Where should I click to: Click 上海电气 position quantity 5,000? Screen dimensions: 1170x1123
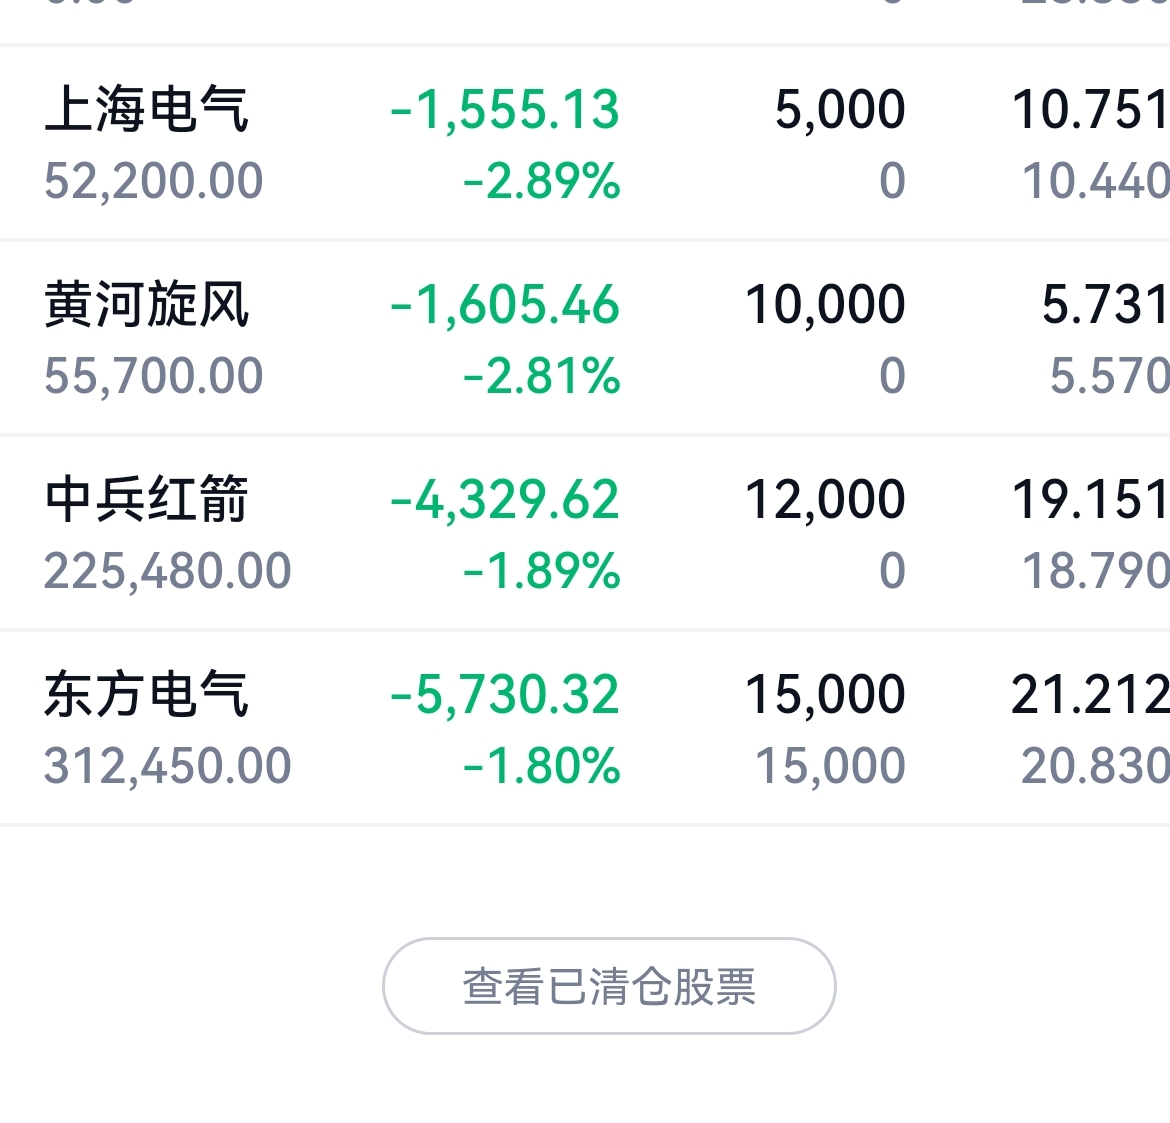(840, 109)
